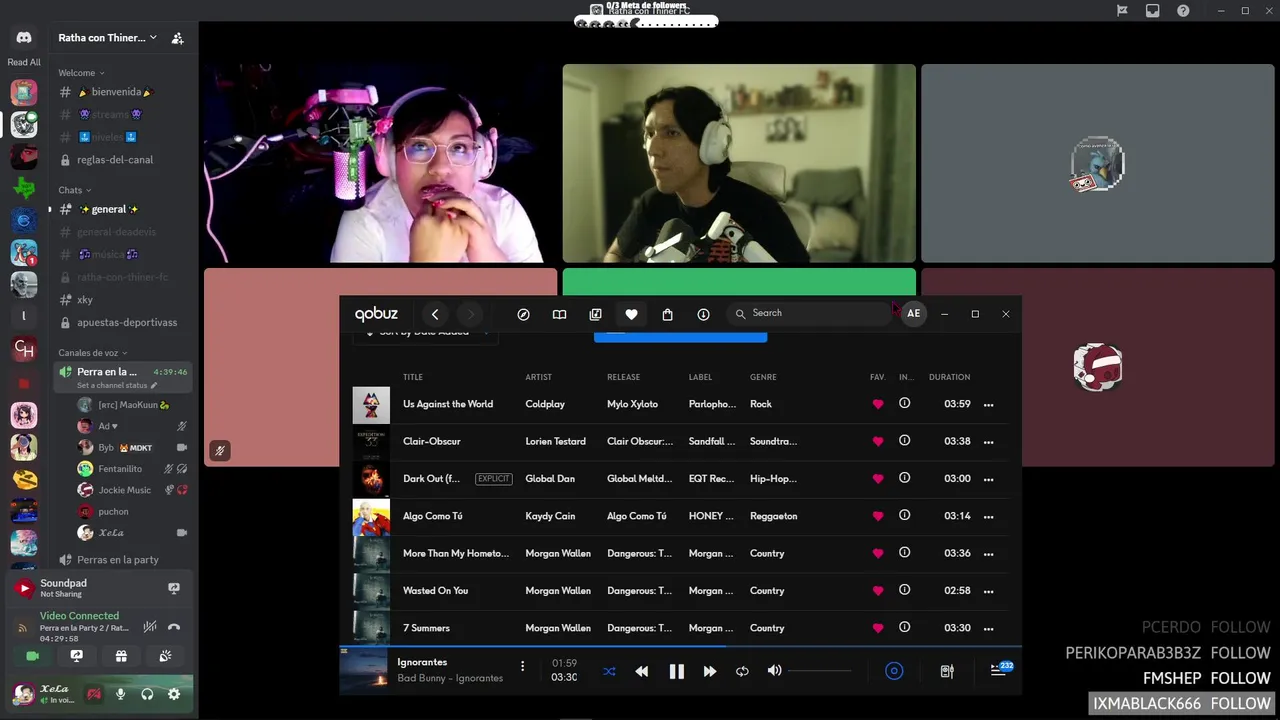Adjust the Qobuz volume slider
The image size is (1280, 720).
820,671
